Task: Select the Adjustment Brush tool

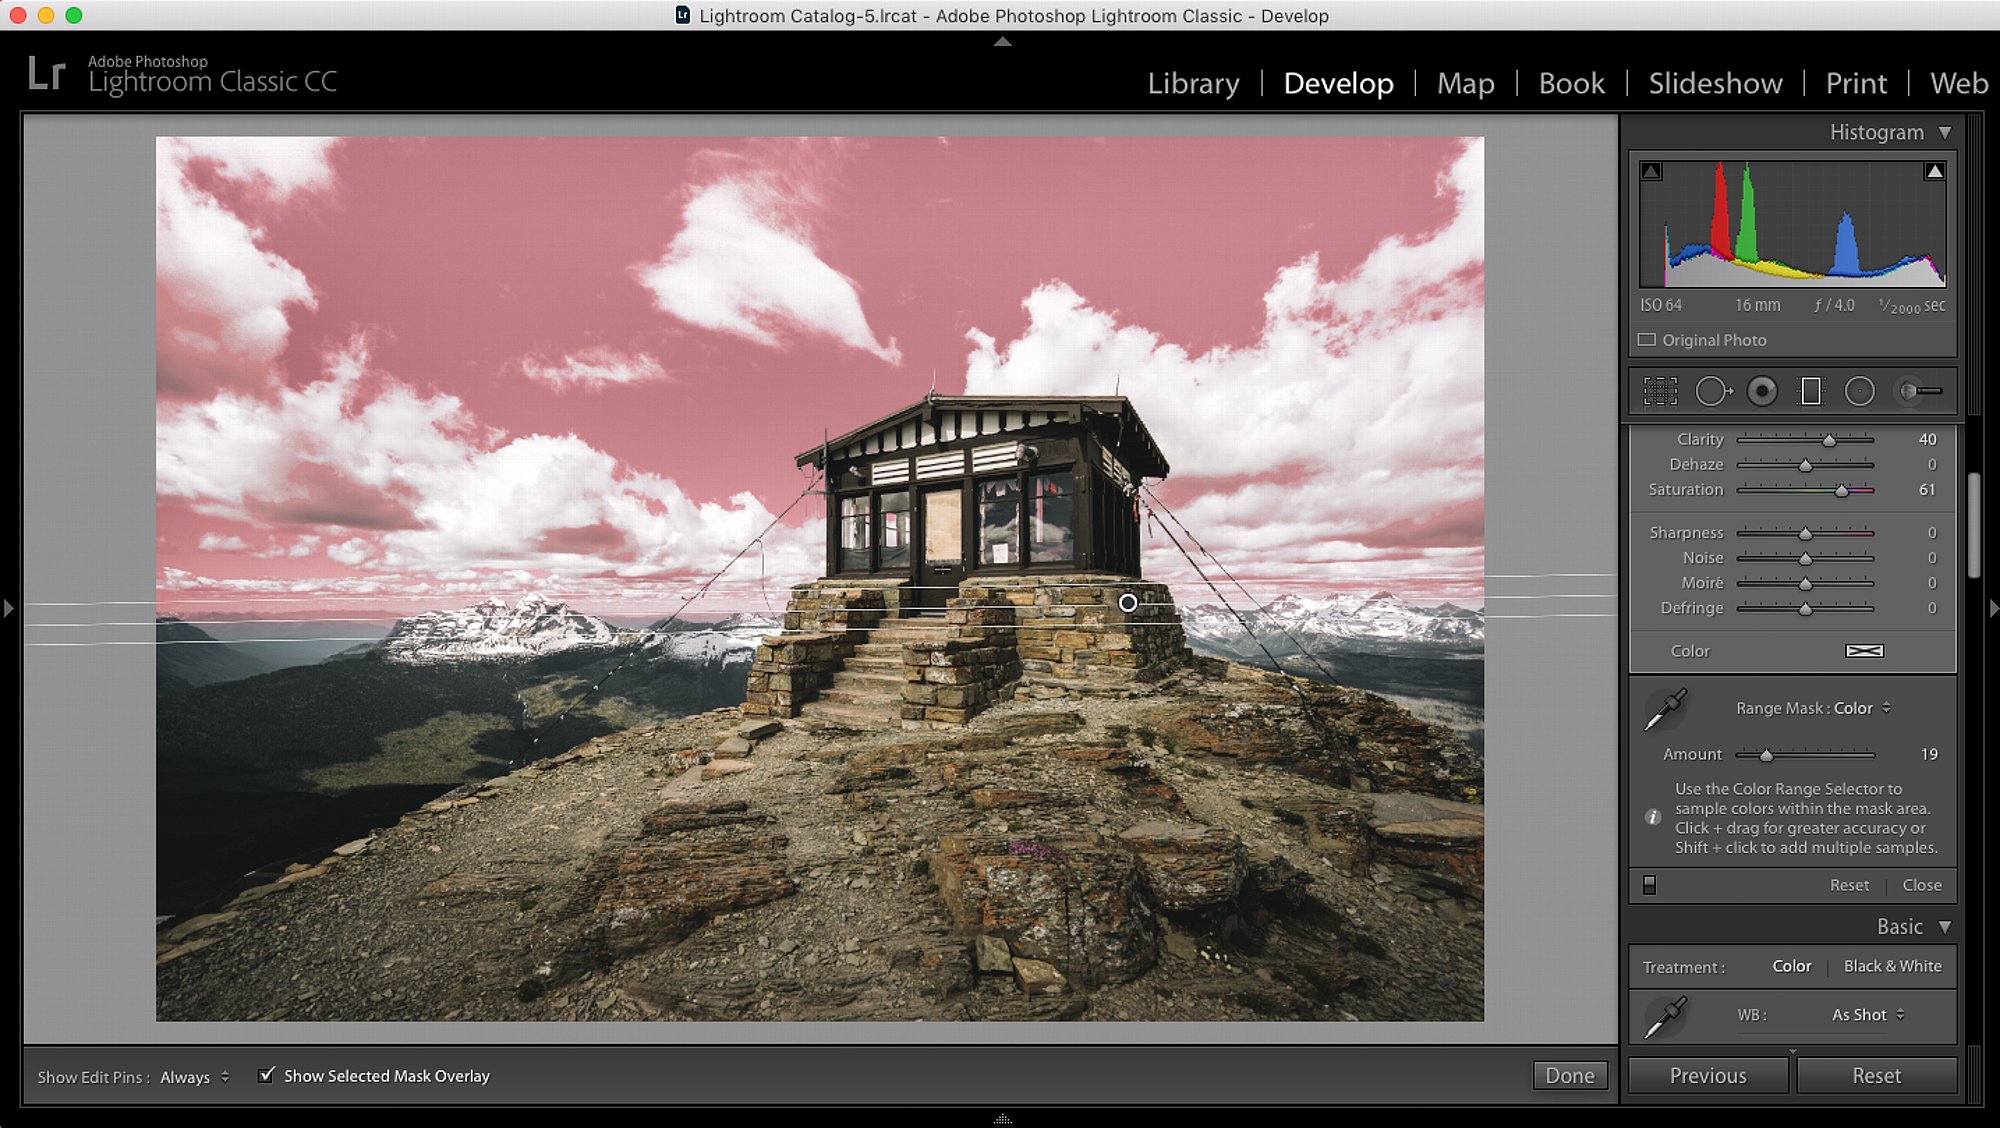Action: point(1920,391)
